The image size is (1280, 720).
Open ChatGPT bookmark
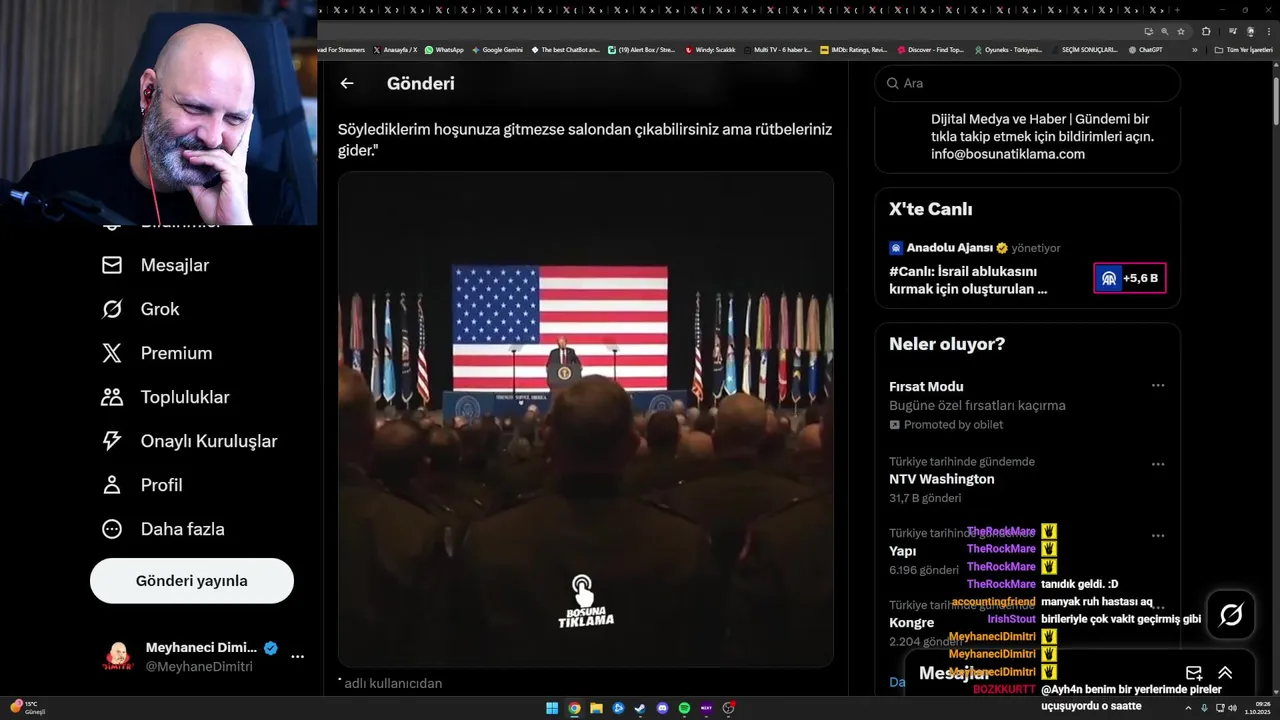tap(1145, 50)
